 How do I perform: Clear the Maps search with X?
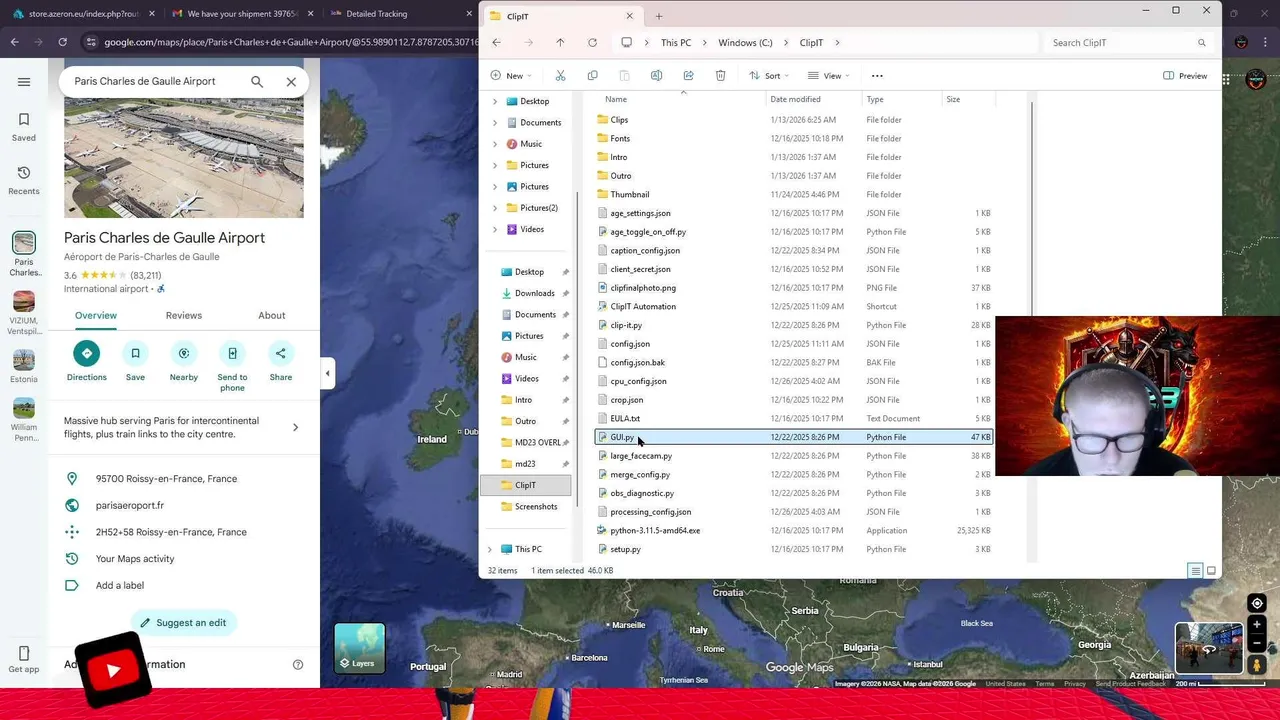point(291,82)
